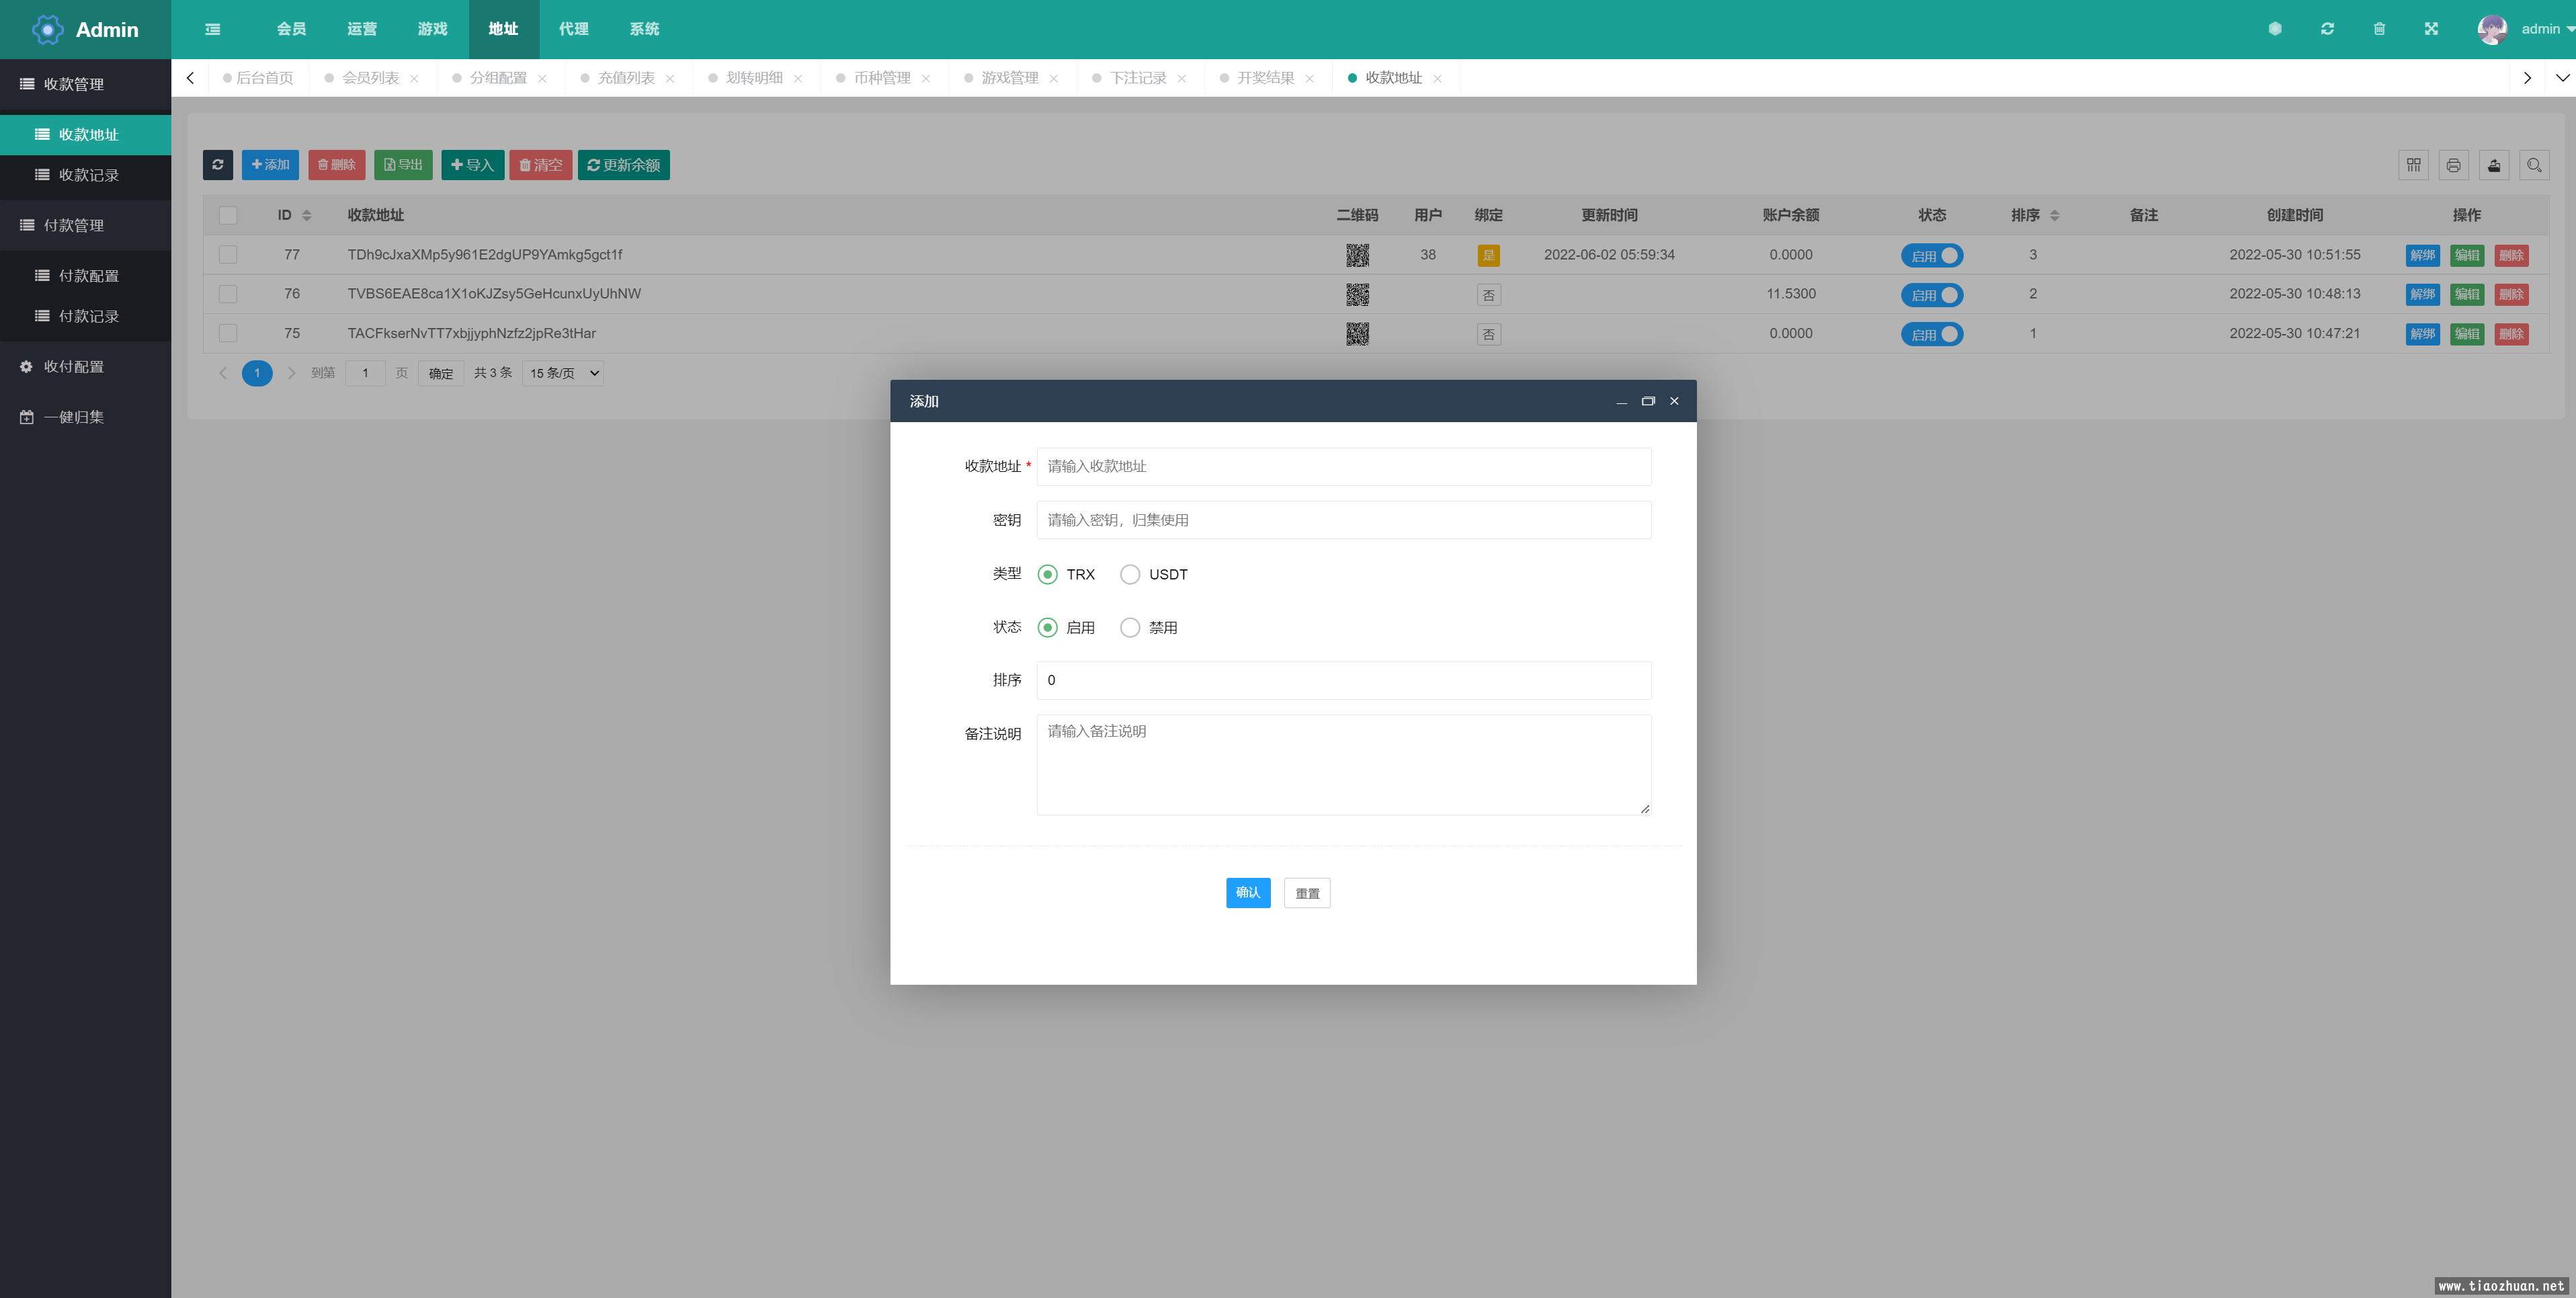2576x1298 pixels.
Task: Collapse the 付款管理 sidebar group
Action: [85, 225]
